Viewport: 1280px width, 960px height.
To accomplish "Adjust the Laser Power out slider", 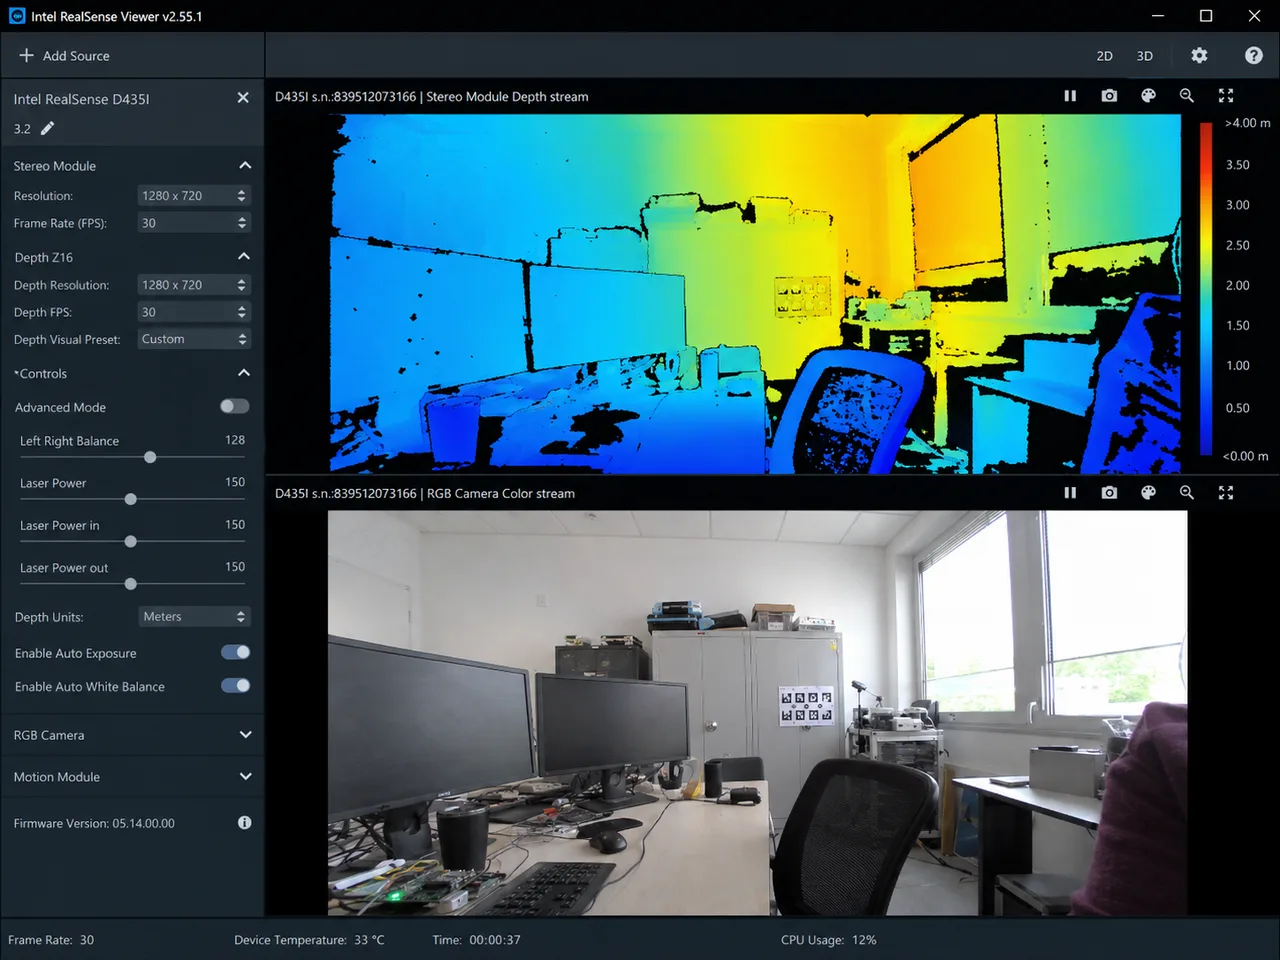I will (x=132, y=583).
